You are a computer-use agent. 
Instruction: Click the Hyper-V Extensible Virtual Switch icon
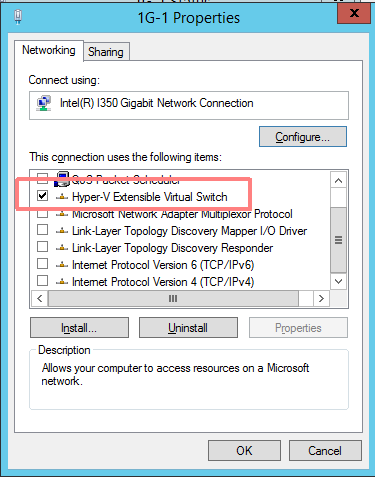pyautogui.click(x=62, y=197)
